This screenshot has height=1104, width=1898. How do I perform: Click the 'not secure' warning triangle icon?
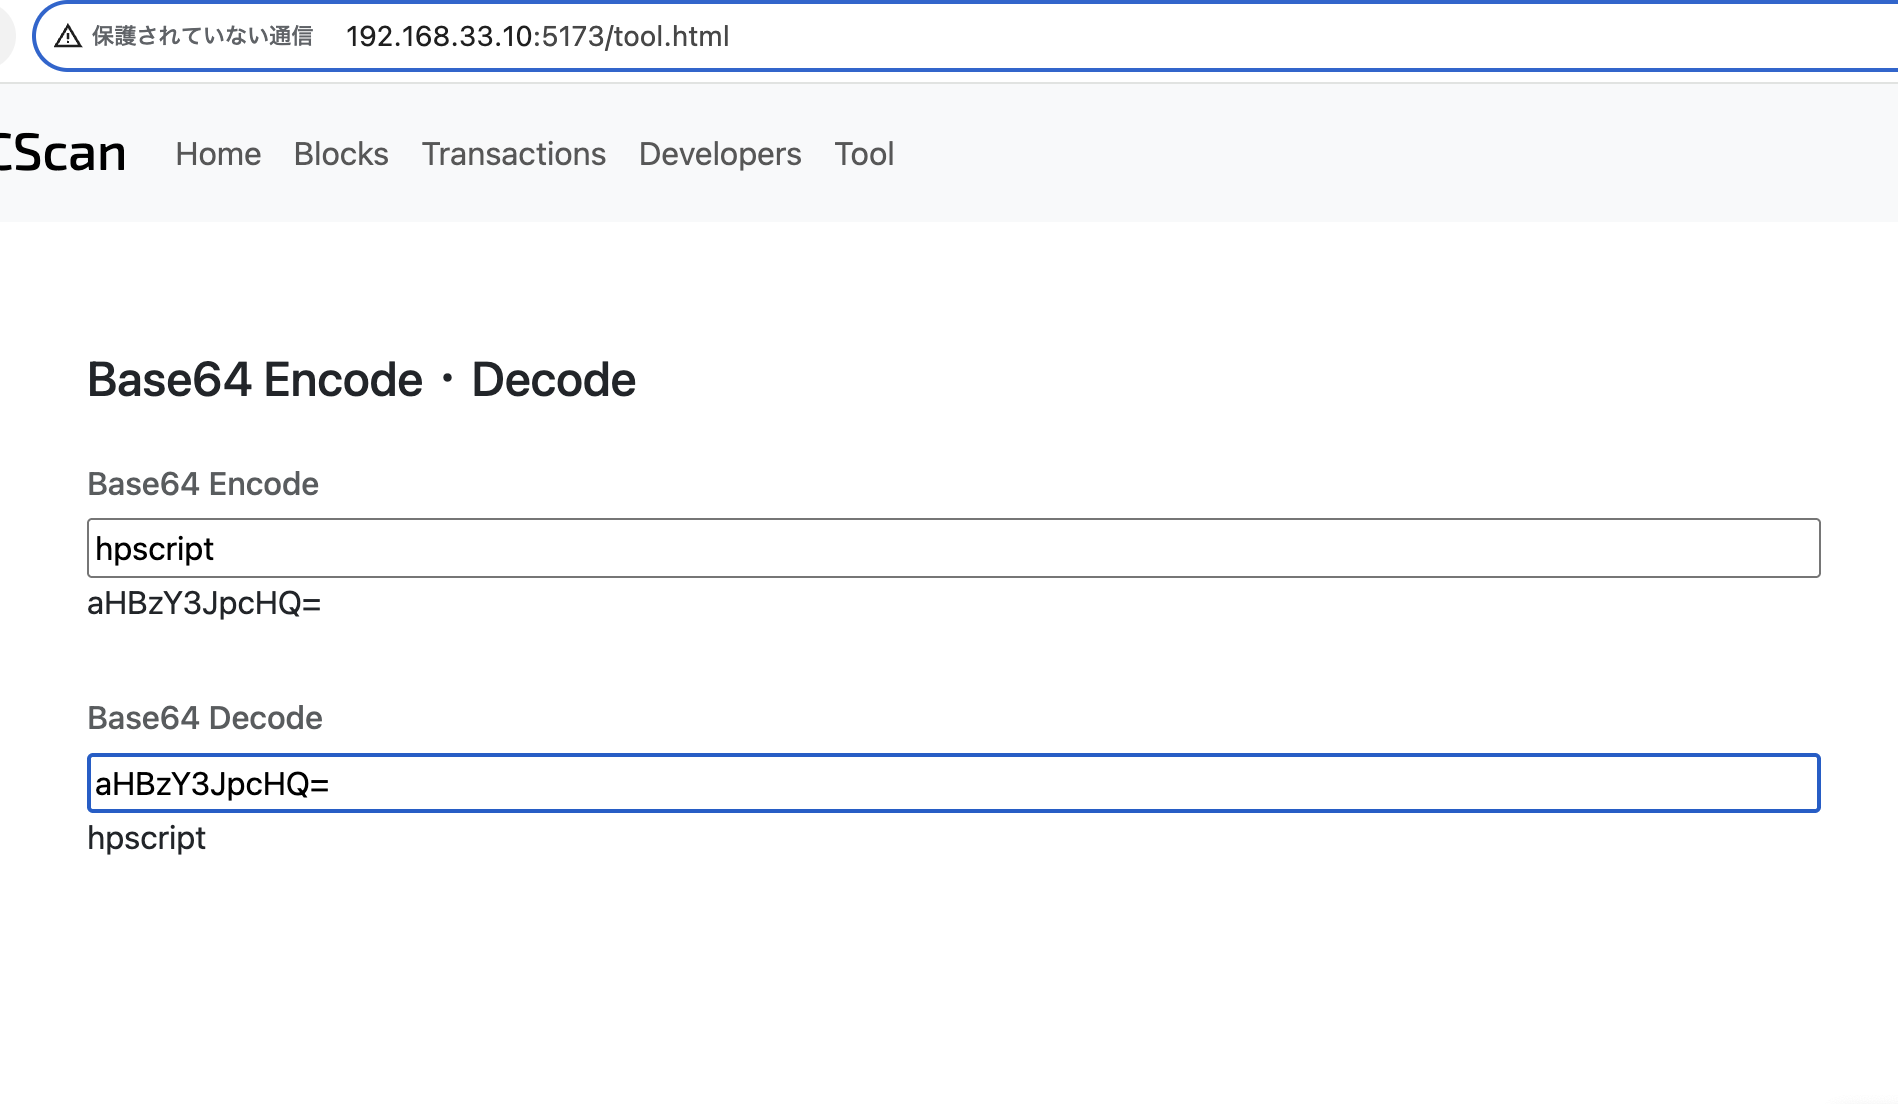point(67,35)
